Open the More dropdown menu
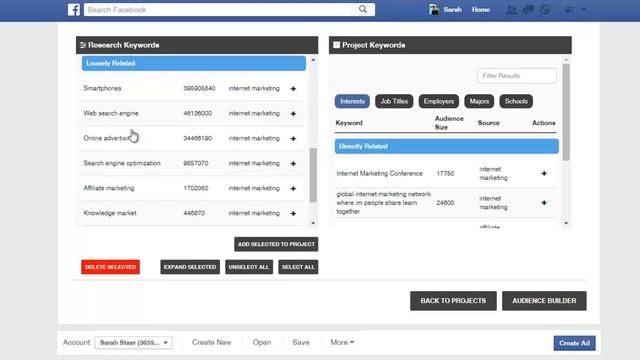This screenshot has height=360, width=640. click(342, 342)
